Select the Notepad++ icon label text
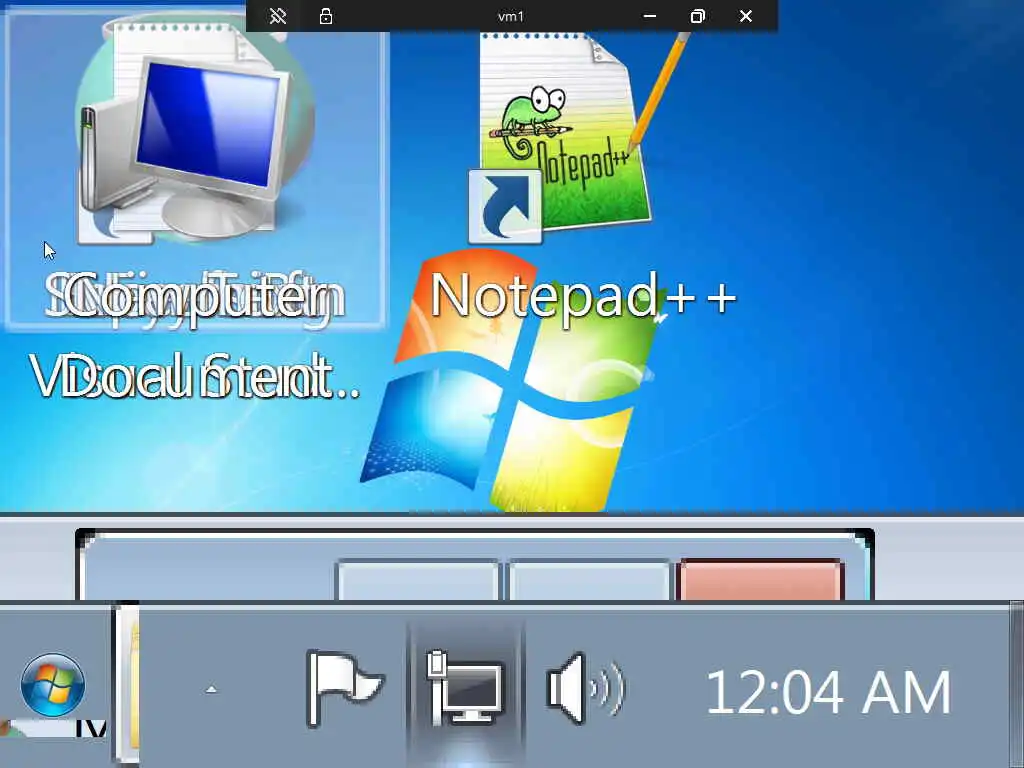 [x=583, y=296]
